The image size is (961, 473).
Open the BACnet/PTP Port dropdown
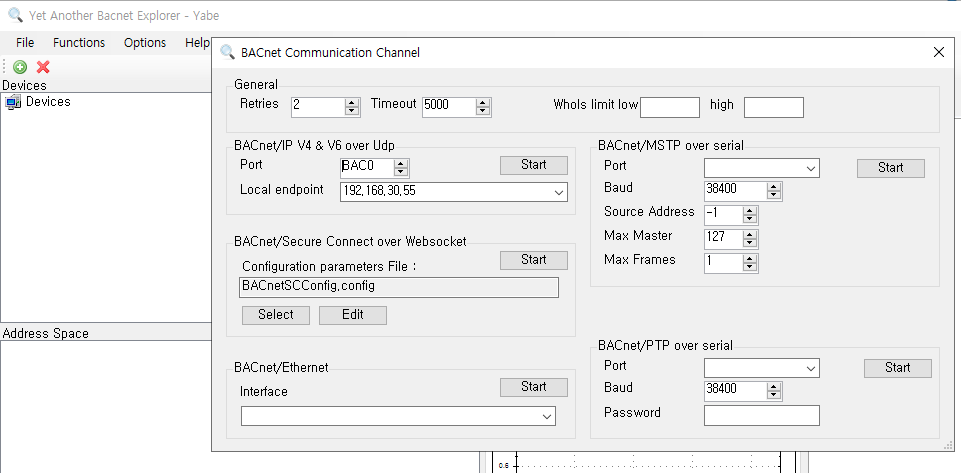(810, 369)
